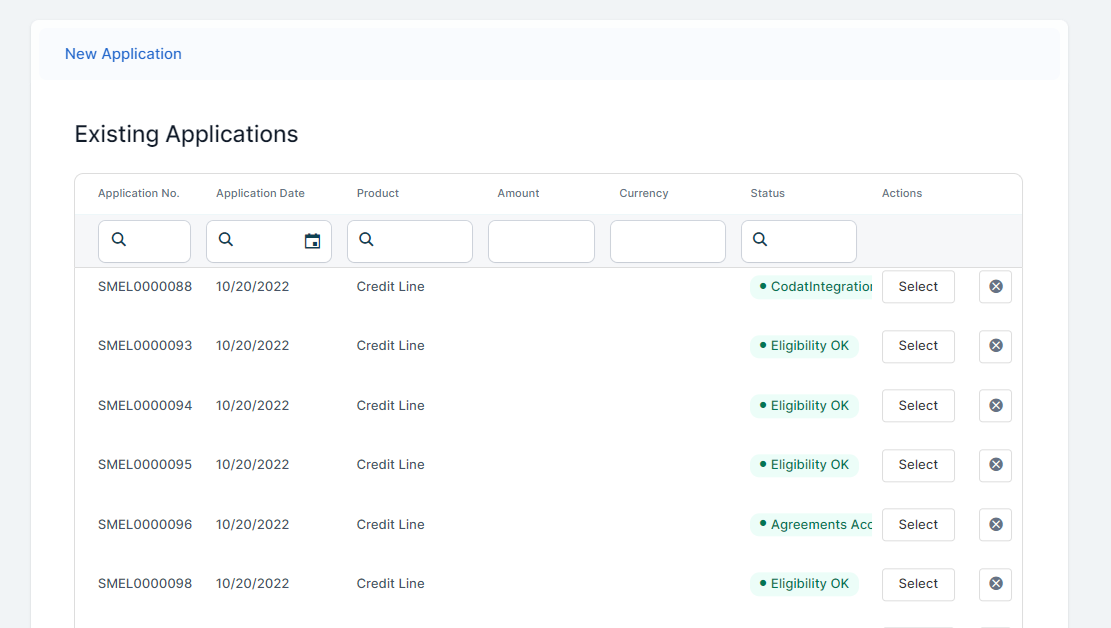Image resolution: width=1111 pixels, height=628 pixels.
Task: Open the New Application link
Action: click(x=123, y=54)
